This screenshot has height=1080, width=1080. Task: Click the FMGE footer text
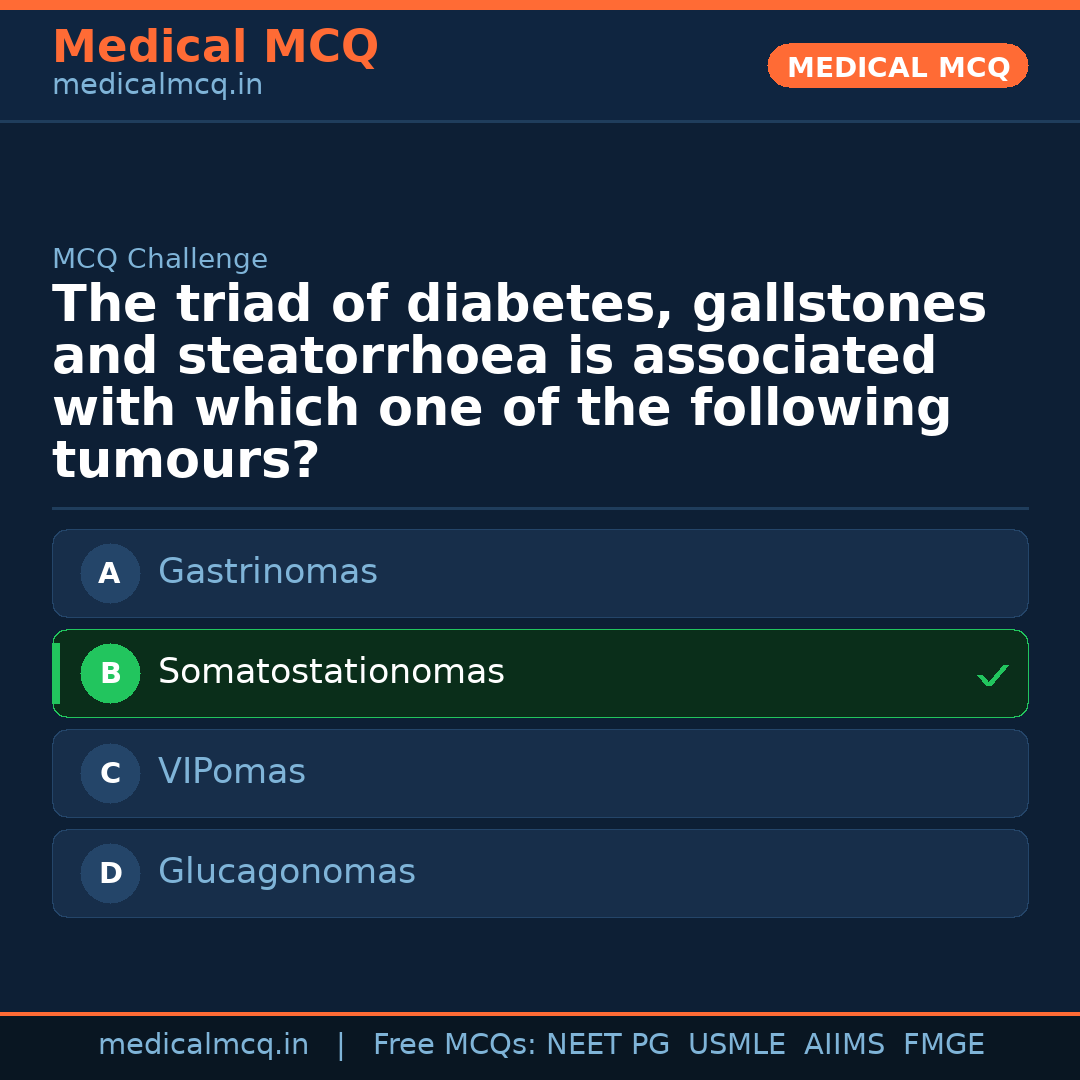(x=944, y=1045)
